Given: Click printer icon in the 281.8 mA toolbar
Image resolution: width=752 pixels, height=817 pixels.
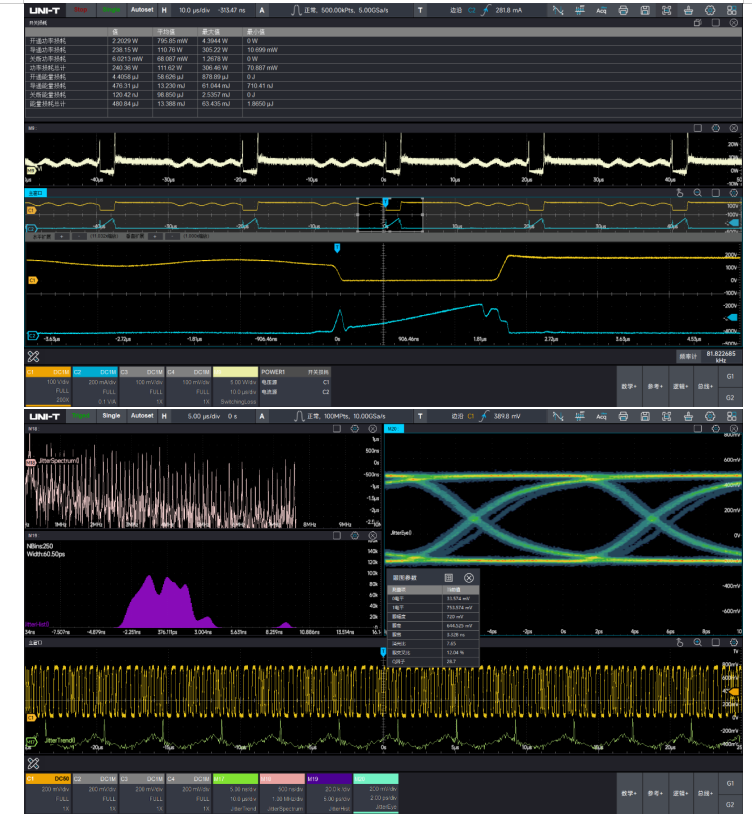Looking at the screenshot, I should pos(623,9).
